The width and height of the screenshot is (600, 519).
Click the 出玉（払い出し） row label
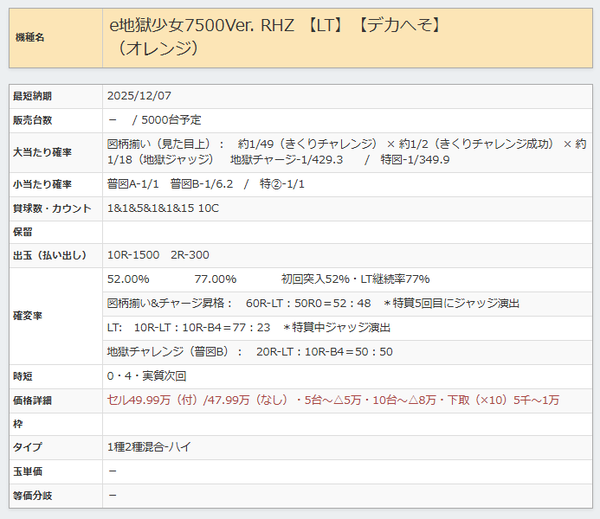[x=50, y=256]
